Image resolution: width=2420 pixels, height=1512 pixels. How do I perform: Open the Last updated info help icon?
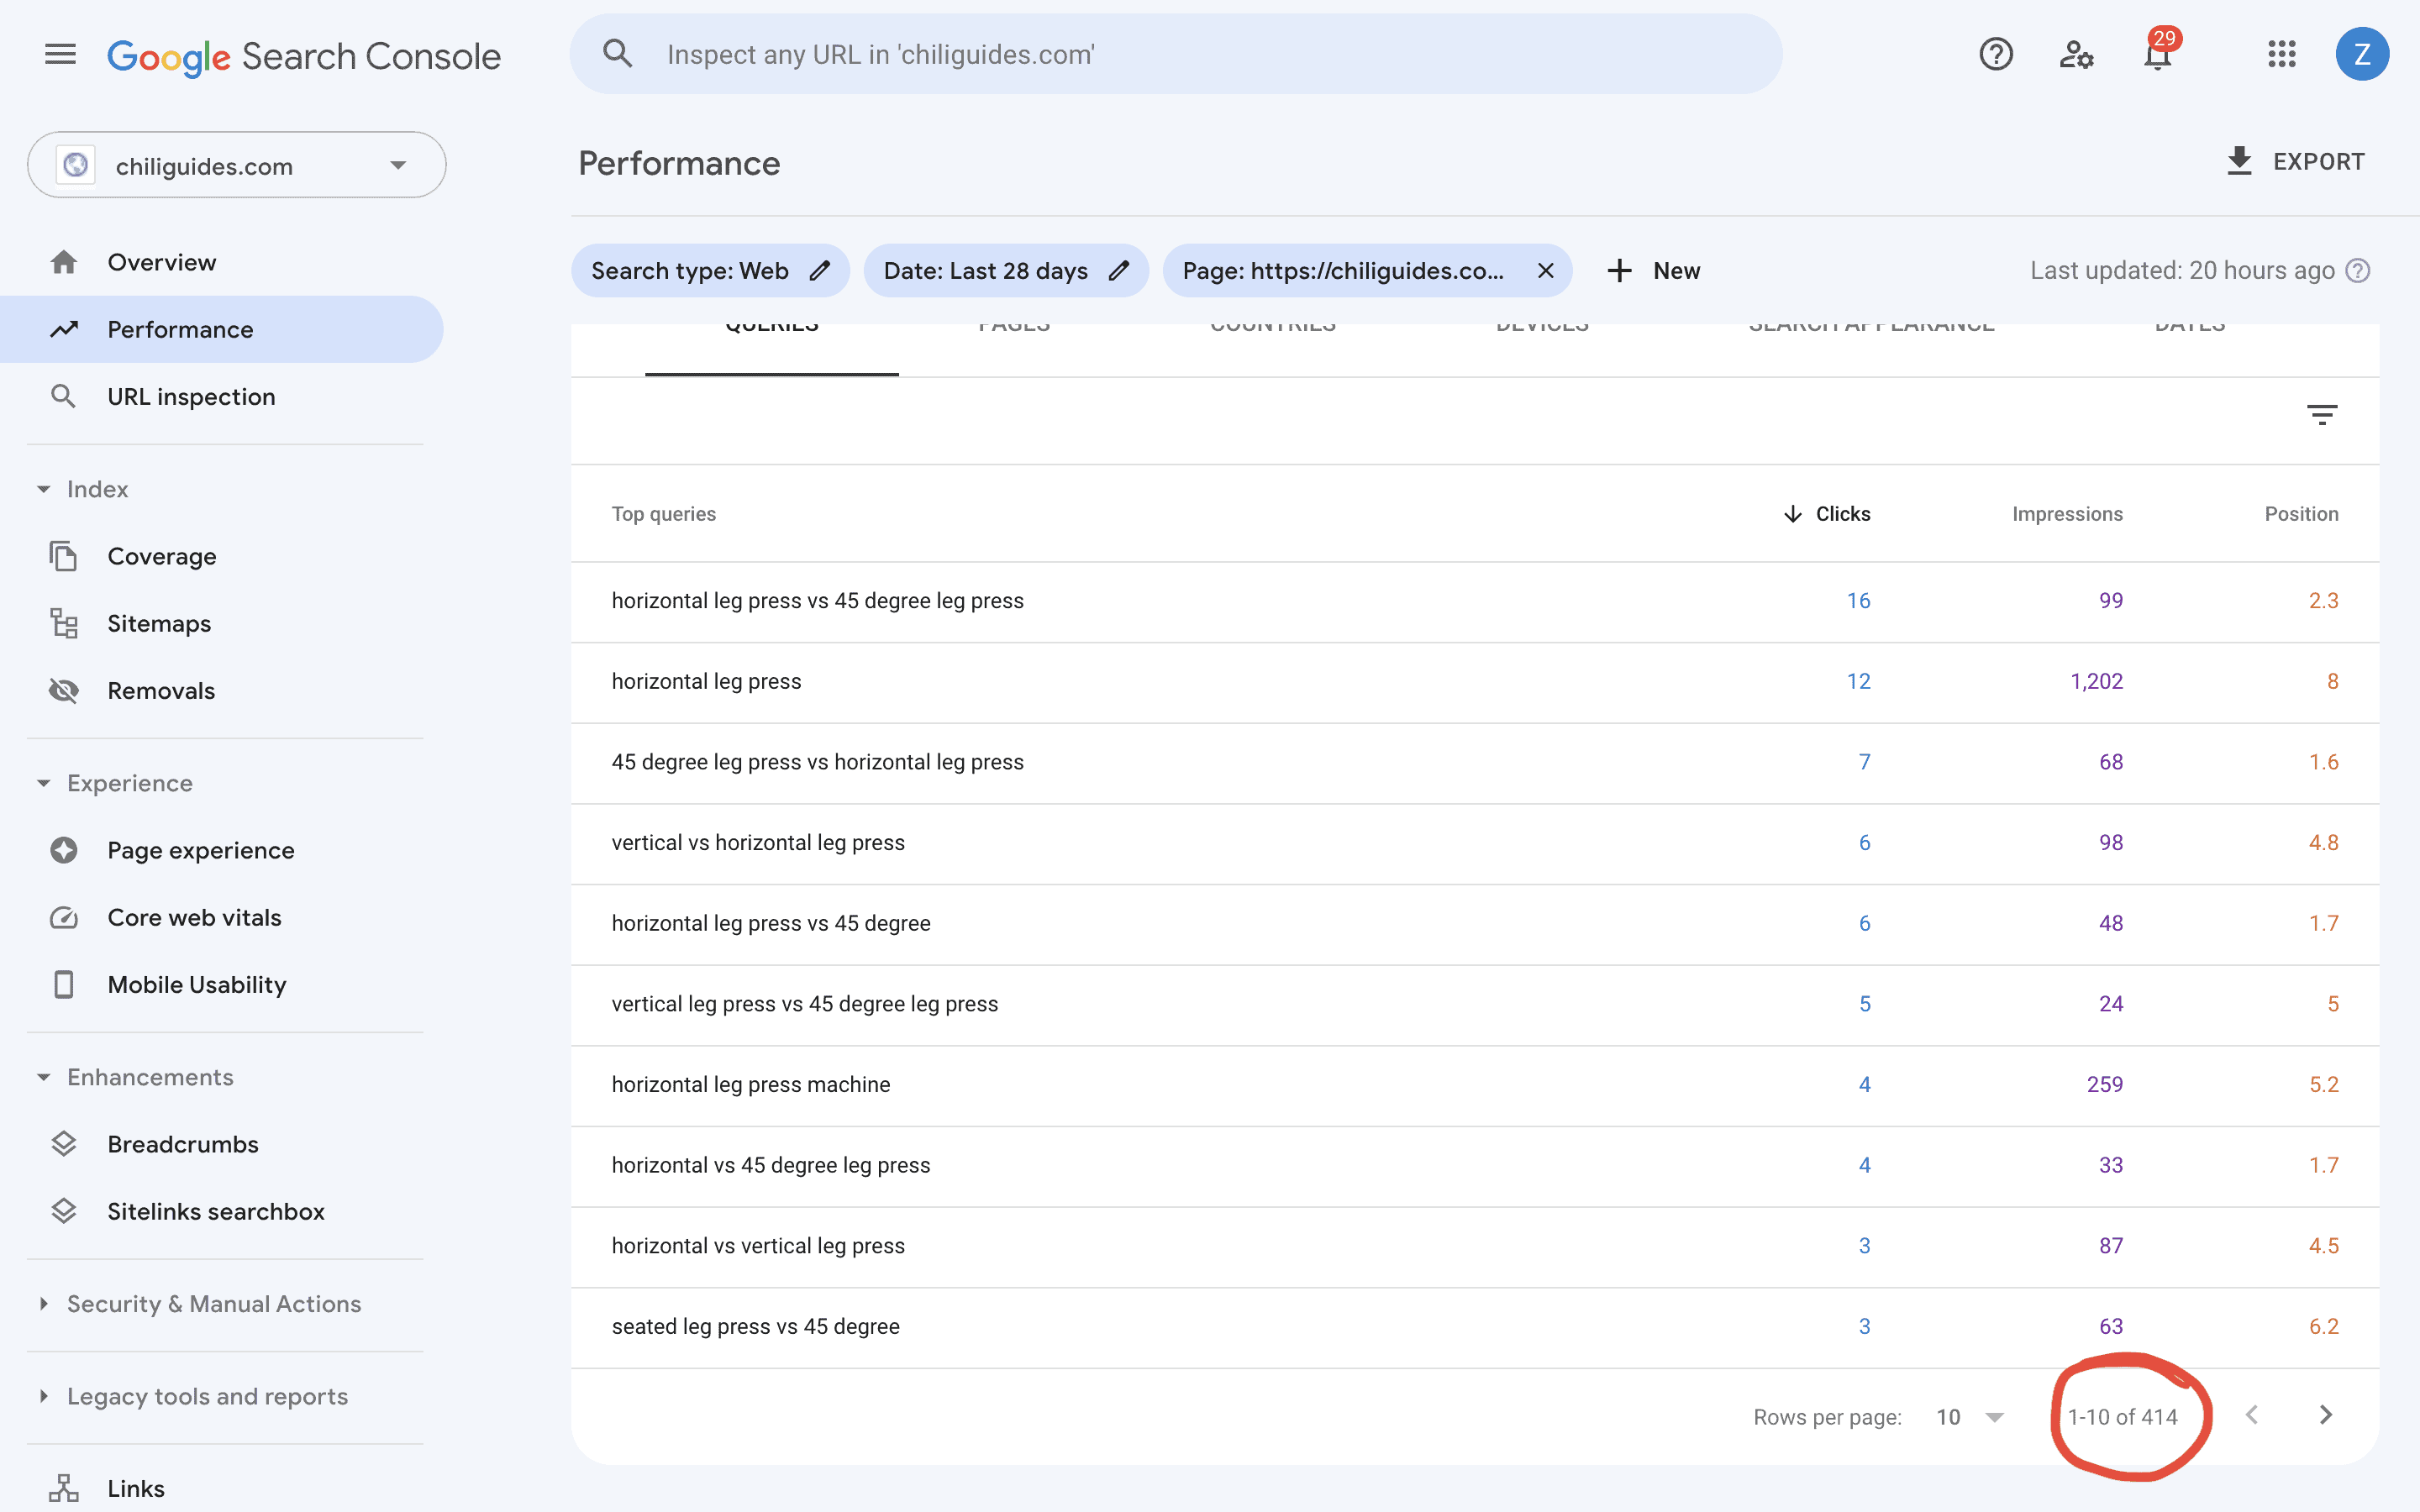(x=2358, y=271)
